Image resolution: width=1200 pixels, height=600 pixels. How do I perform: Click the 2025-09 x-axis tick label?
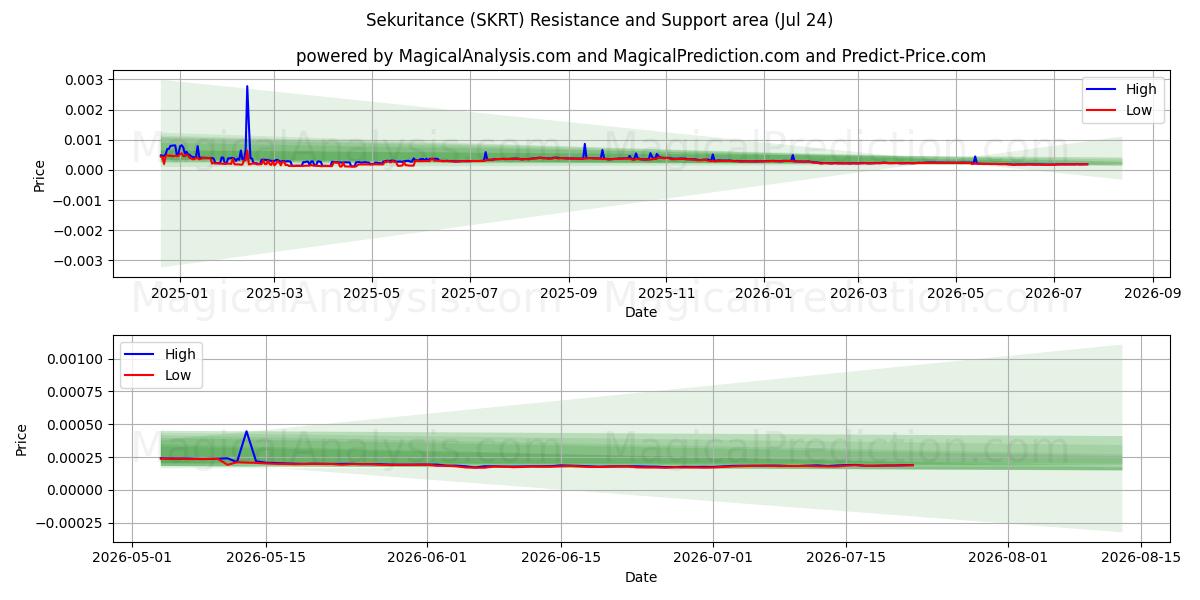[x=569, y=293]
